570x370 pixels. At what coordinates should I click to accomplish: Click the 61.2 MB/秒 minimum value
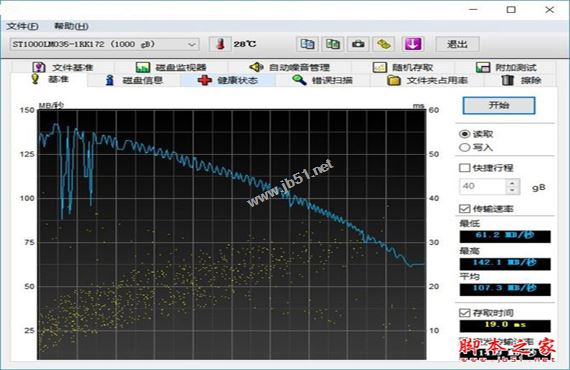pos(505,236)
